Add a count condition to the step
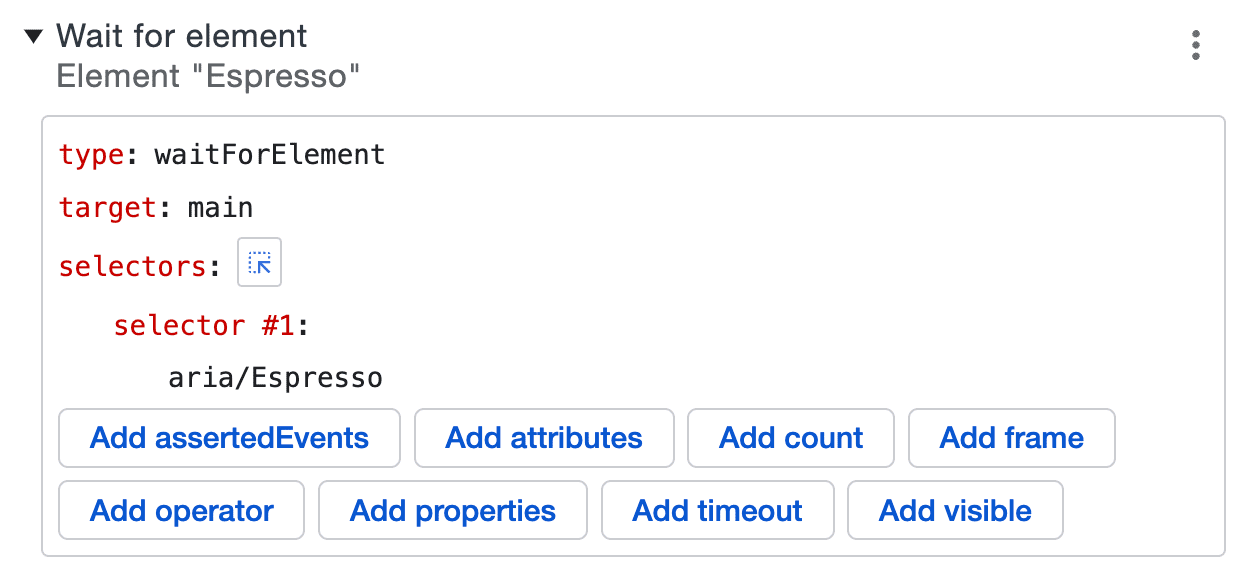Image resolution: width=1248 pixels, height=576 pixels. 790,438
